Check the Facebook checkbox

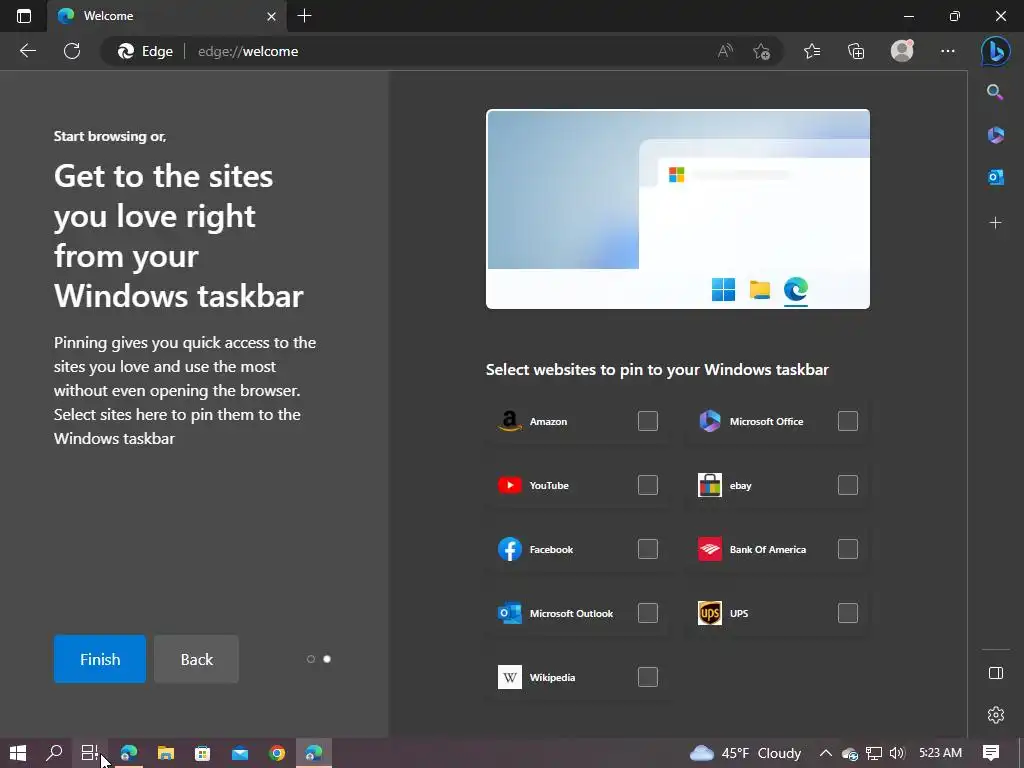tap(648, 549)
